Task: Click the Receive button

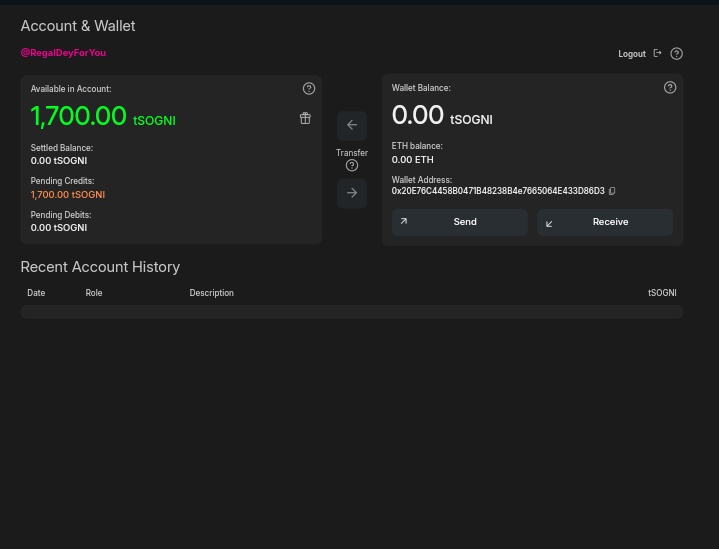Action: 605,222
